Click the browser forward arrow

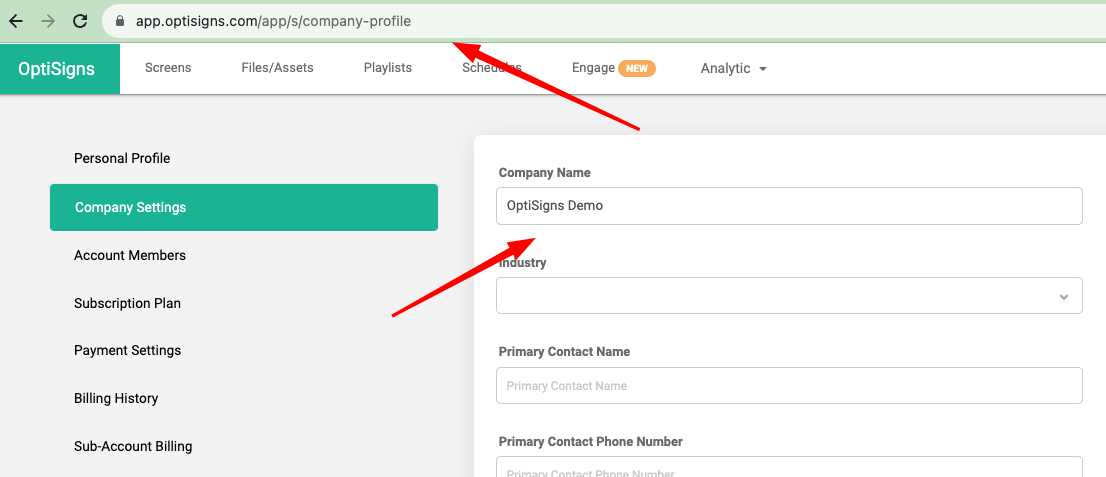48,21
